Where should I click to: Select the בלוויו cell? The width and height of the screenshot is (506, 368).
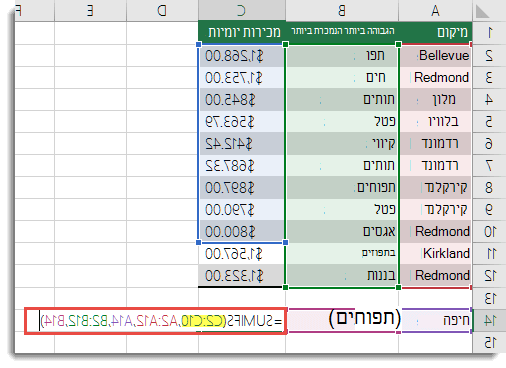click(435, 121)
